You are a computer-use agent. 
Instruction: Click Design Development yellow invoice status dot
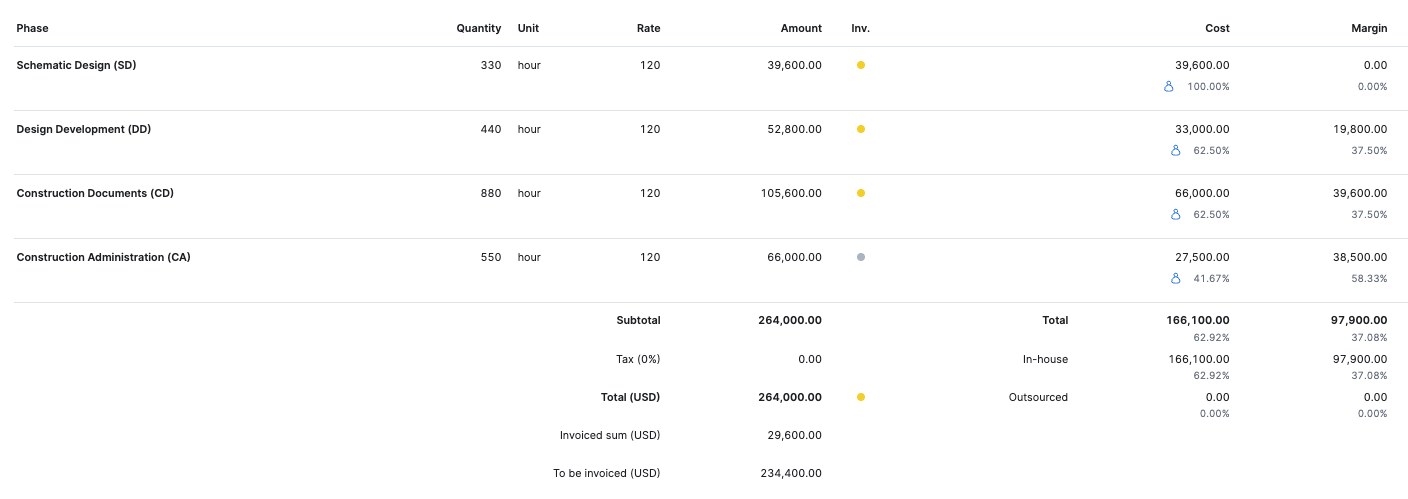coord(861,129)
